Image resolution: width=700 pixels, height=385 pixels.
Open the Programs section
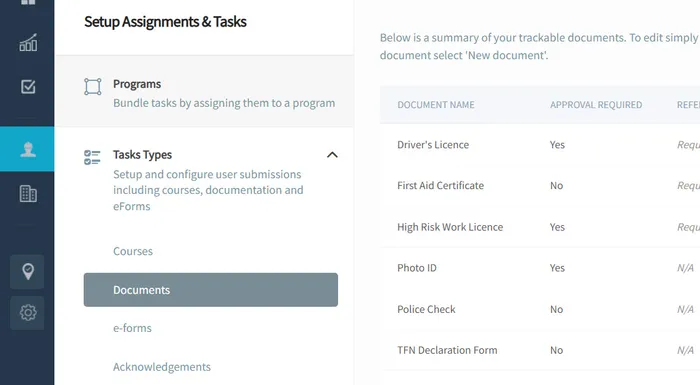point(204,92)
